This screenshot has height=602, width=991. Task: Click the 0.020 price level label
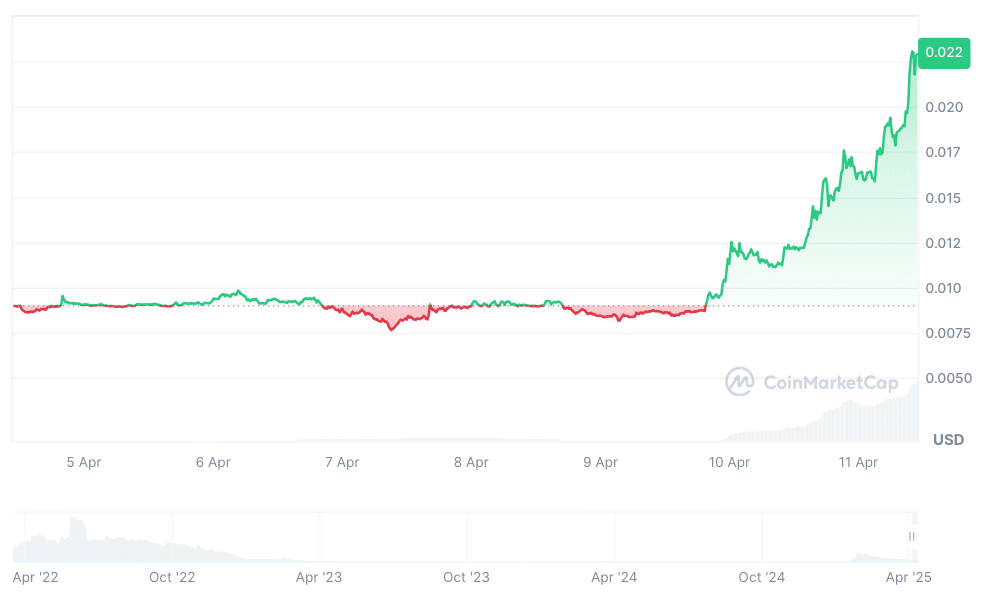pyautogui.click(x=944, y=107)
